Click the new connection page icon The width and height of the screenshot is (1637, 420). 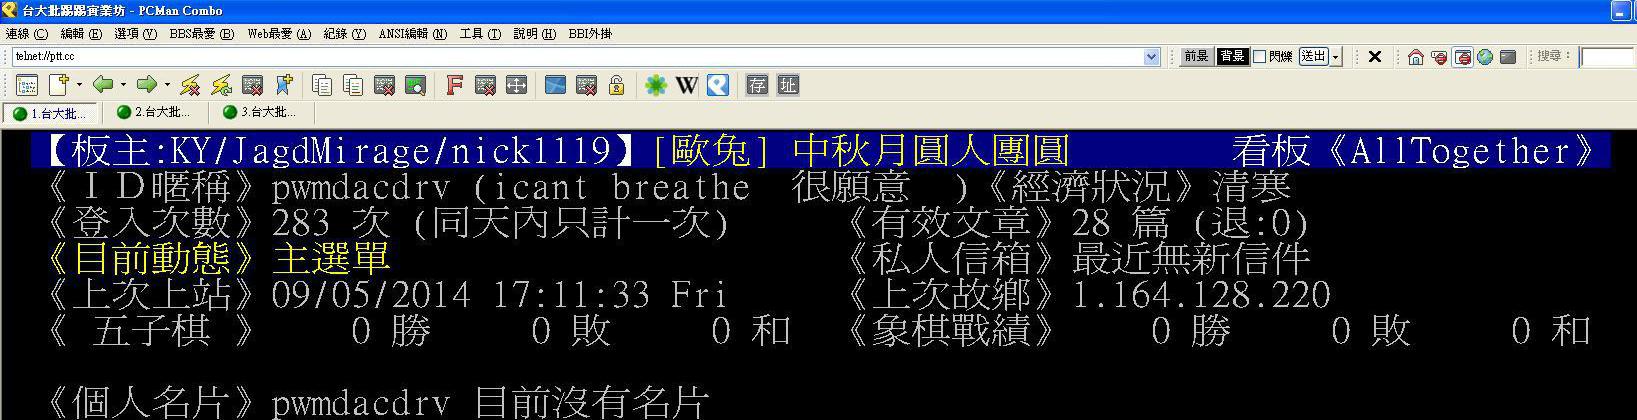(59, 85)
